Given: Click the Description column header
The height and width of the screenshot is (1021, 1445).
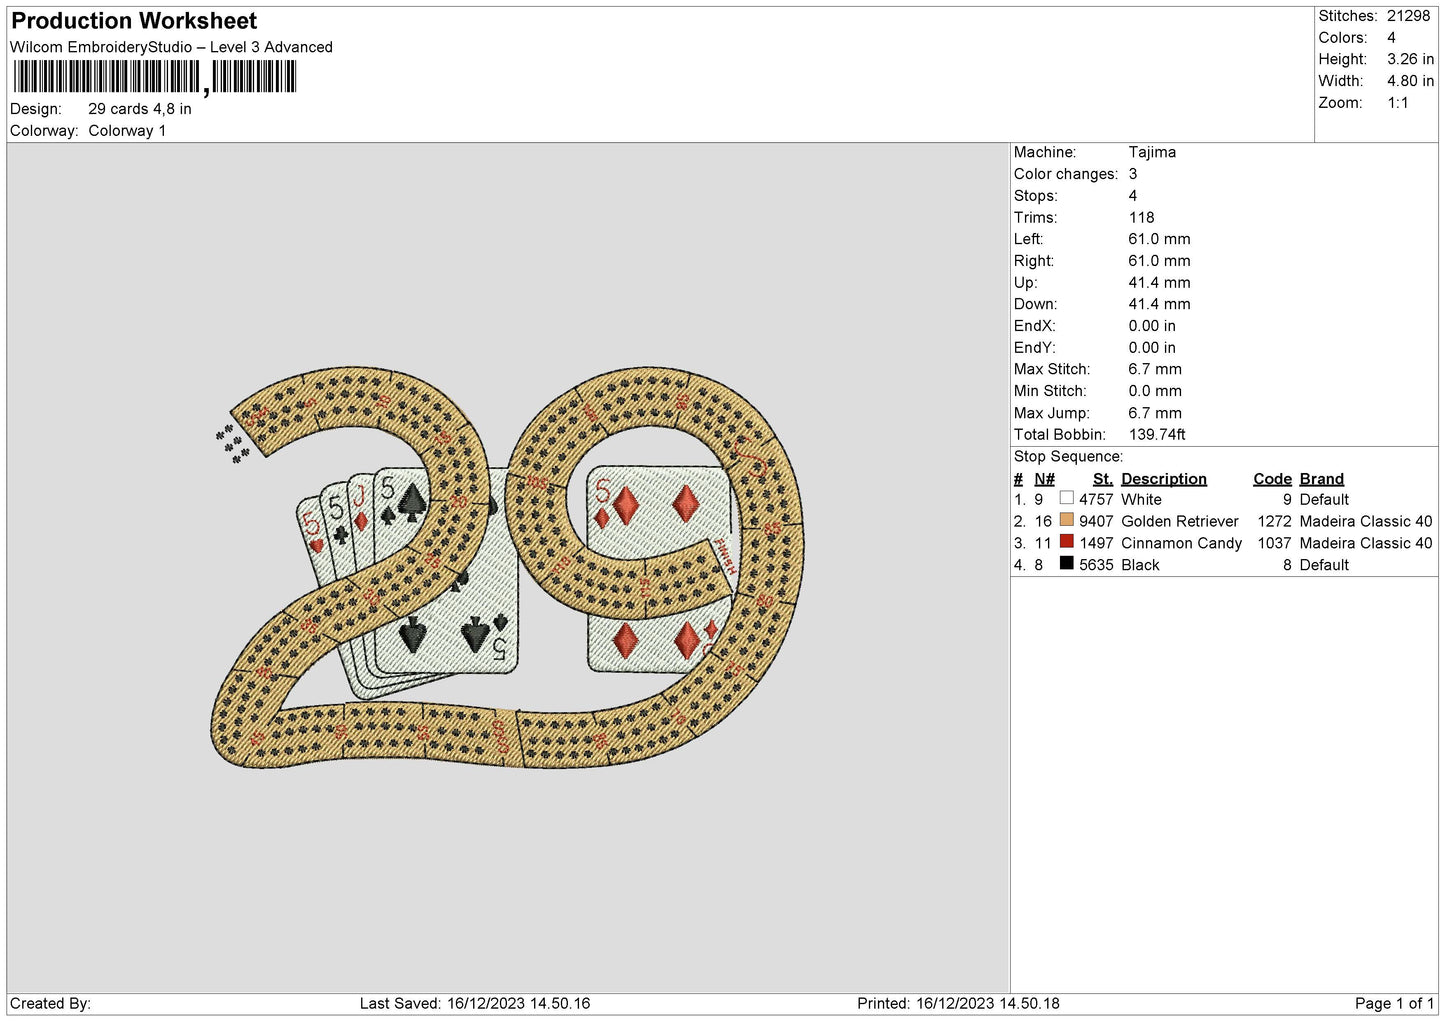Looking at the screenshot, I should 1164,479.
